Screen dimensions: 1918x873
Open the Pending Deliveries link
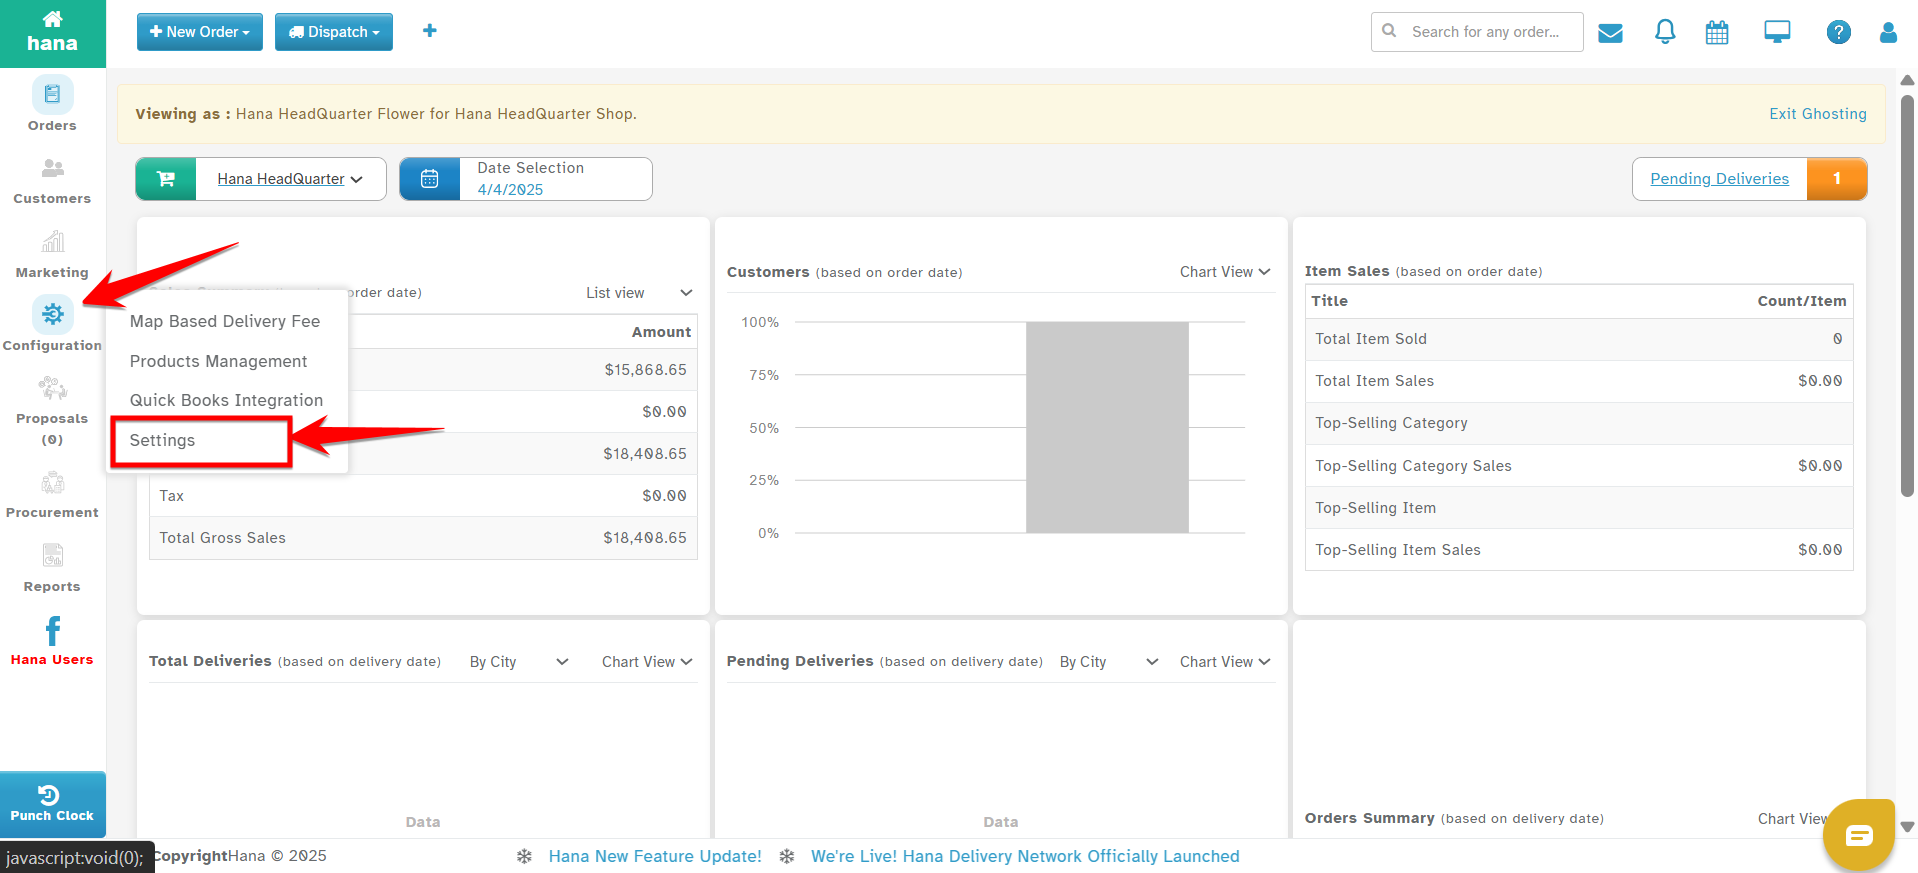click(x=1720, y=179)
